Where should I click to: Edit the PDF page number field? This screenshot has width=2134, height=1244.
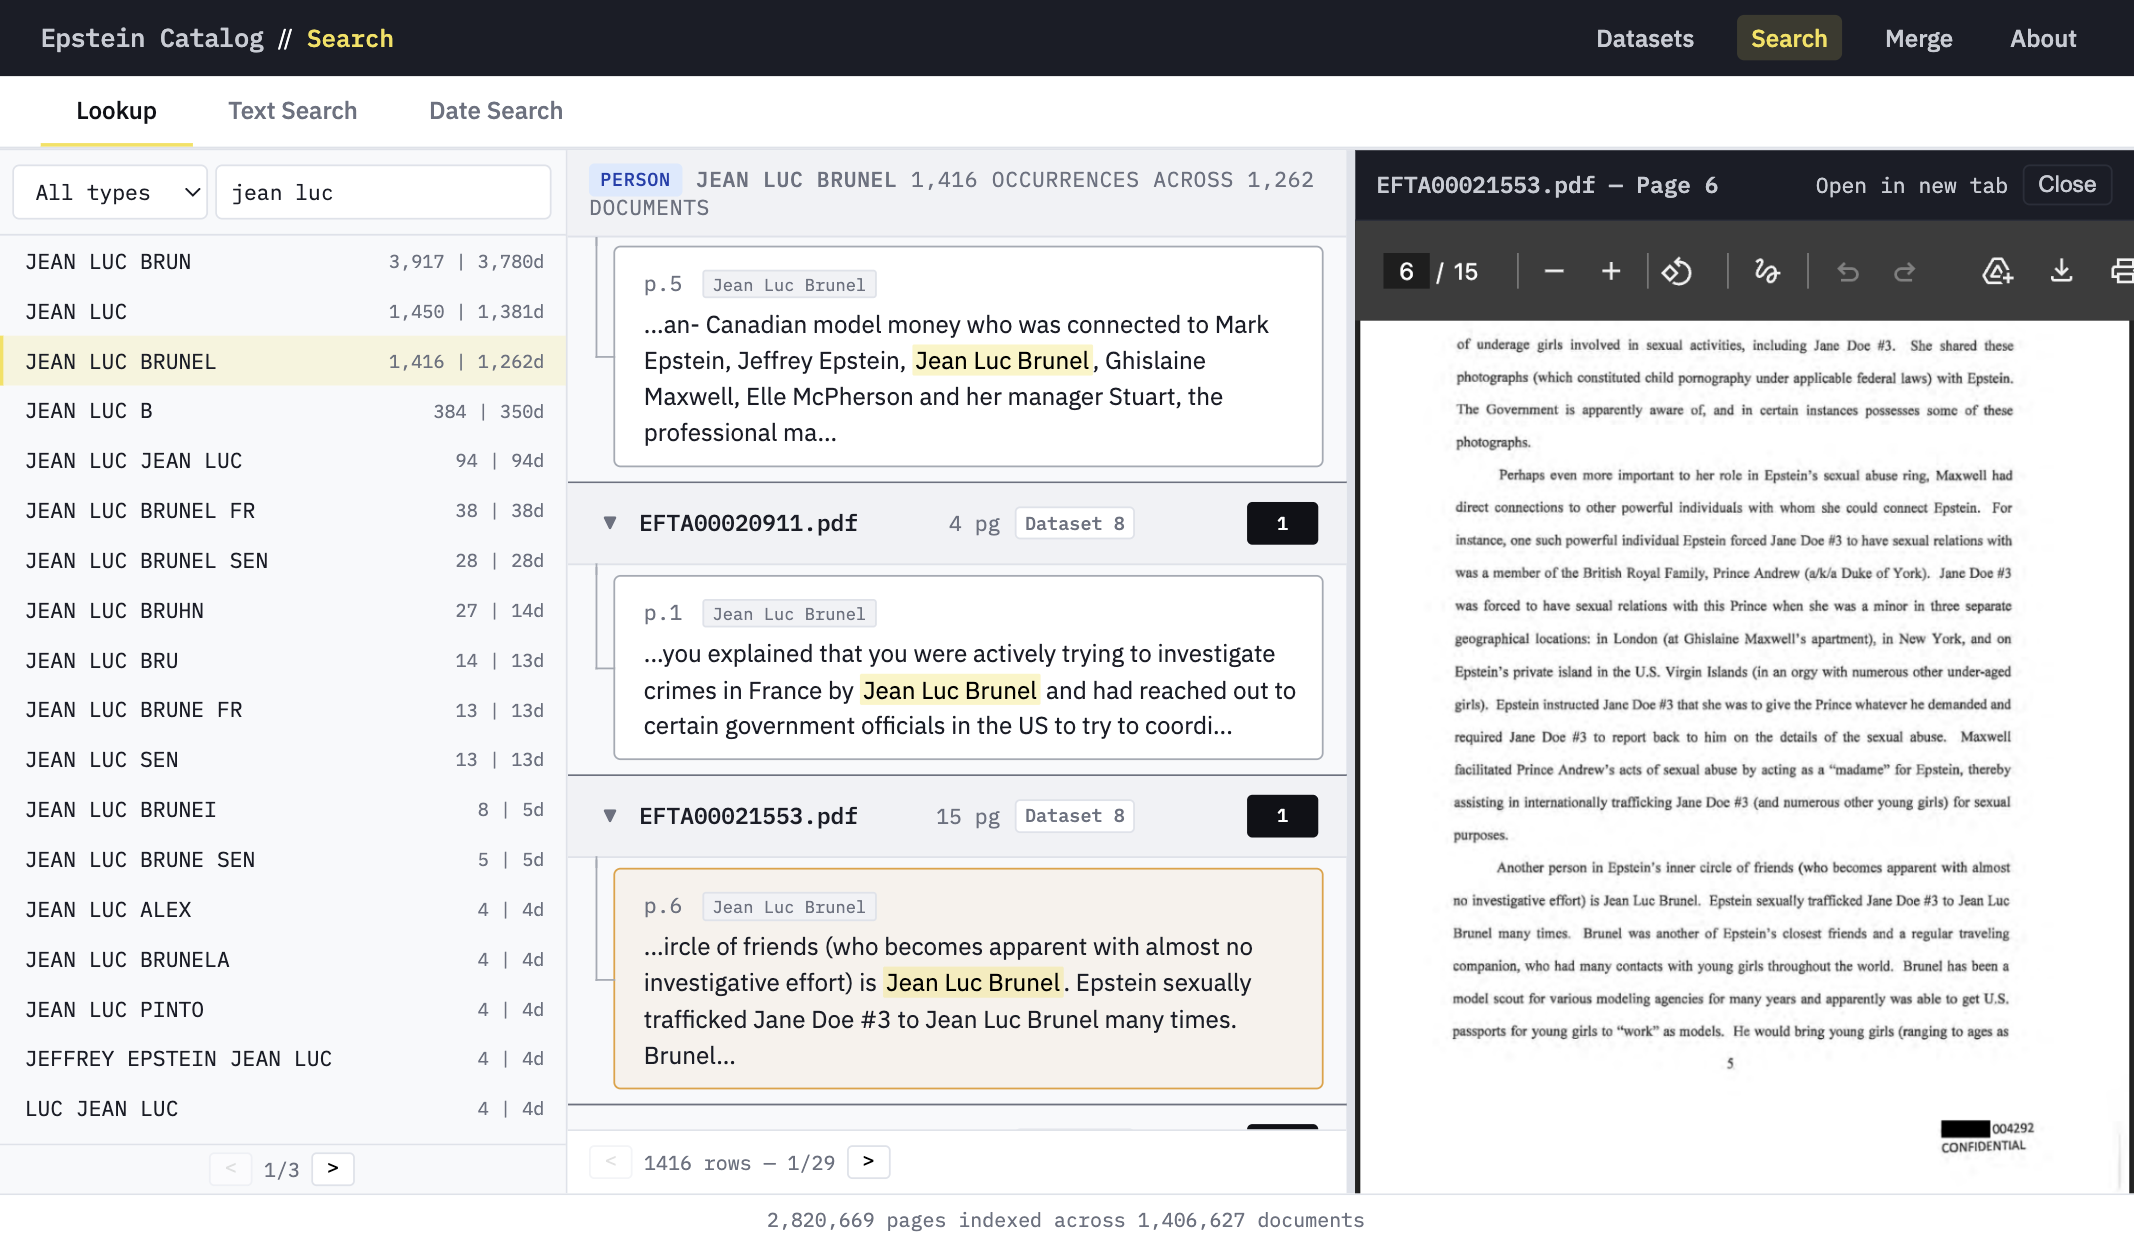pyautogui.click(x=1406, y=270)
